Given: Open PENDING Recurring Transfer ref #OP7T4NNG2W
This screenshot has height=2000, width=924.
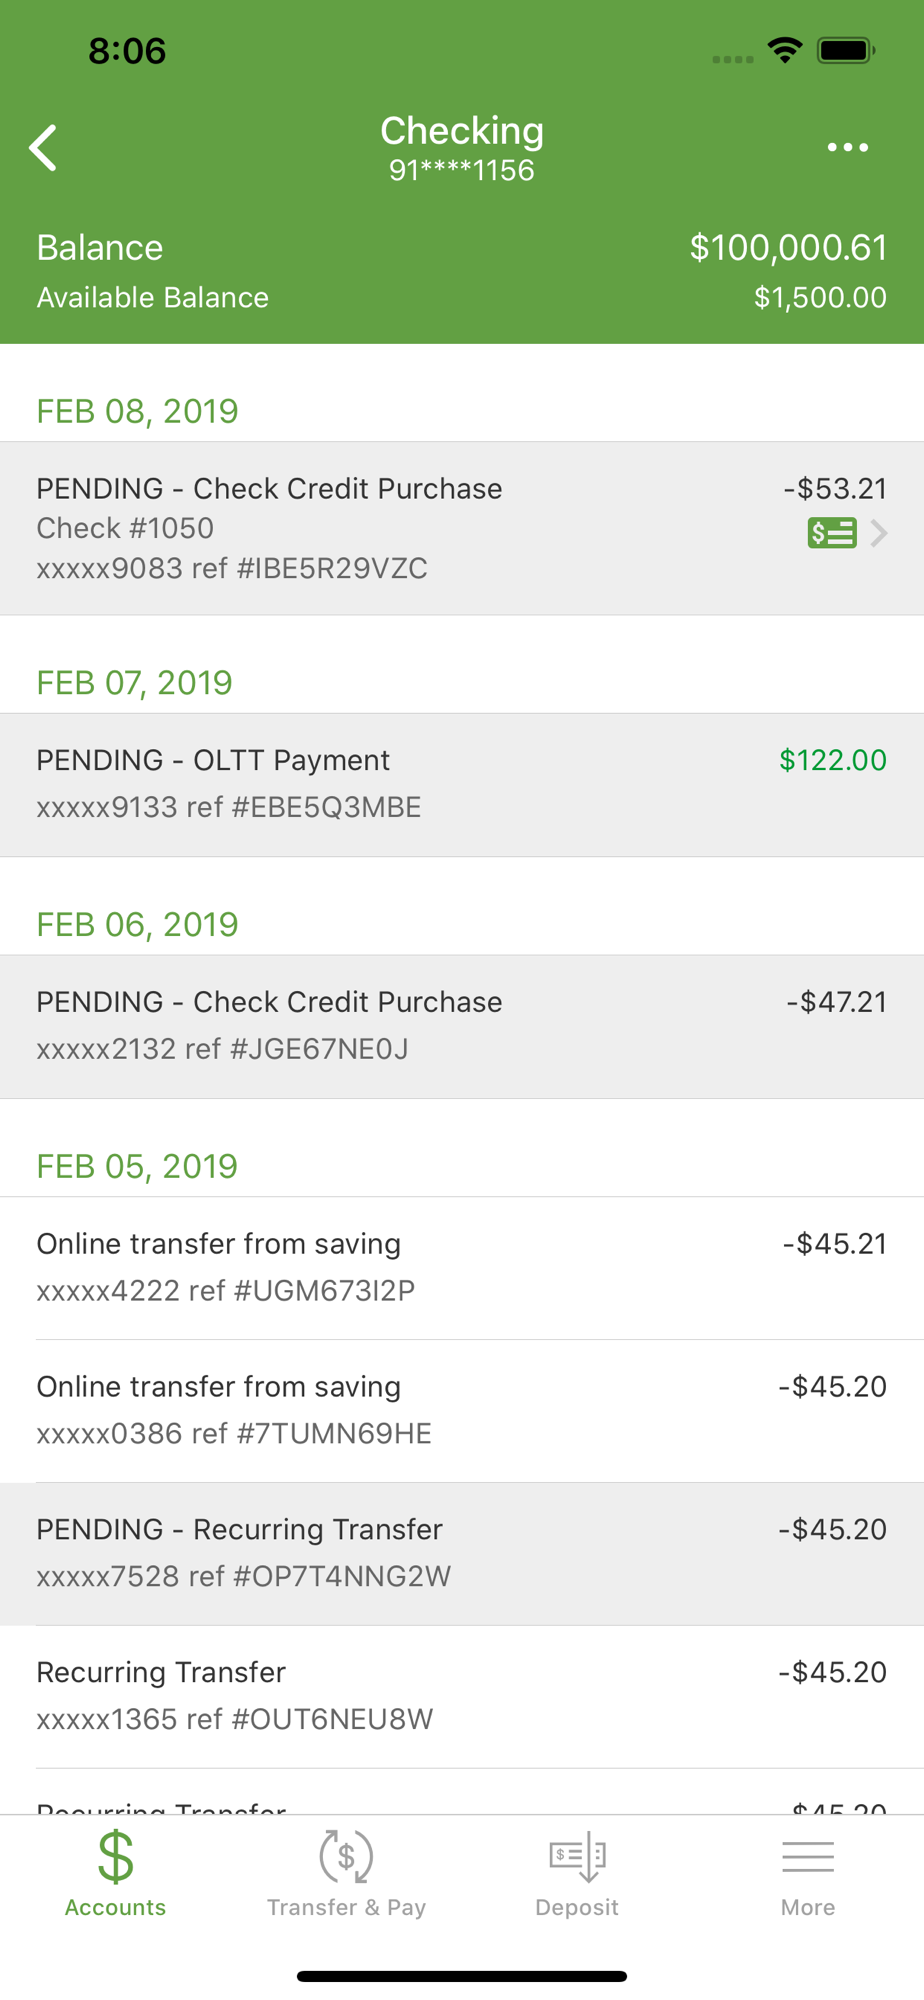Looking at the screenshot, I should click(462, 1554).
